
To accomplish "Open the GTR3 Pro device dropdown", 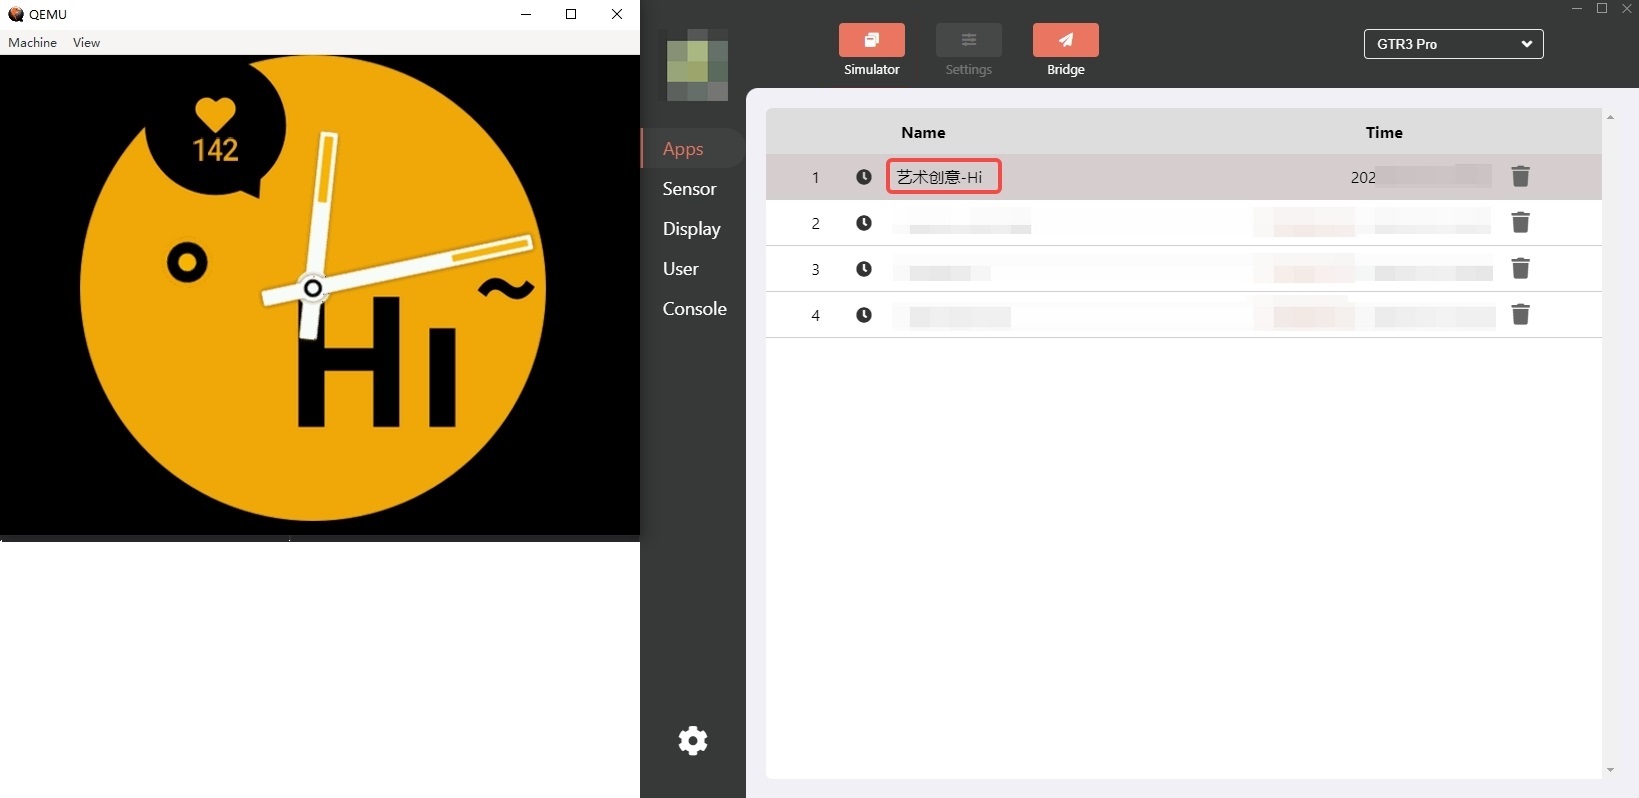I will [1453, 44].
